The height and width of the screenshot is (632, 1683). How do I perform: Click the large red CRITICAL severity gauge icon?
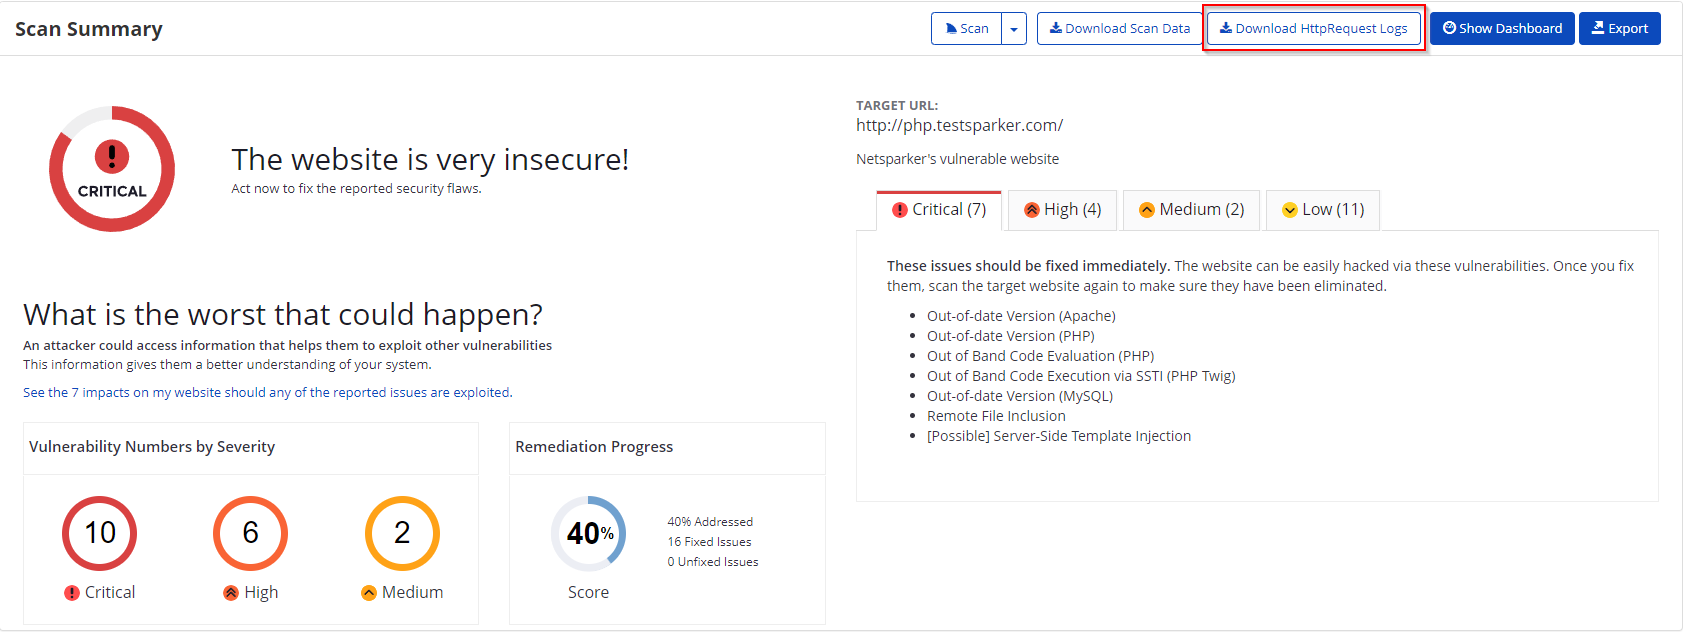point(112,169)
